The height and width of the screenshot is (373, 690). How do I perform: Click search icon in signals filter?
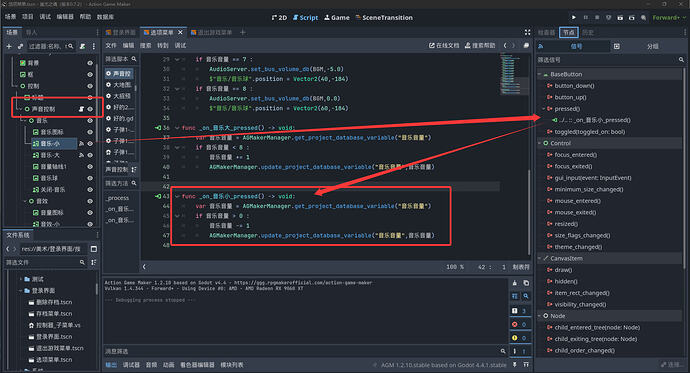681,60
